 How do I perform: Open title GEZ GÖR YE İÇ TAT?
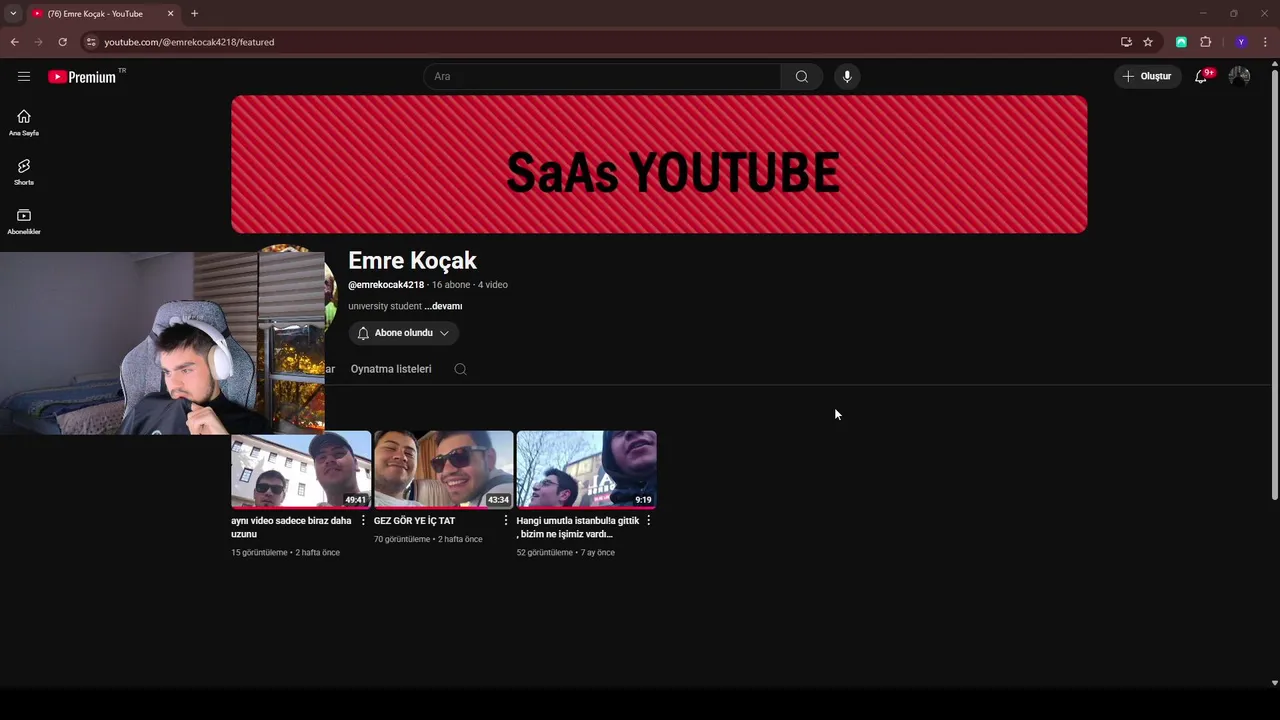(x=414, y=520)
